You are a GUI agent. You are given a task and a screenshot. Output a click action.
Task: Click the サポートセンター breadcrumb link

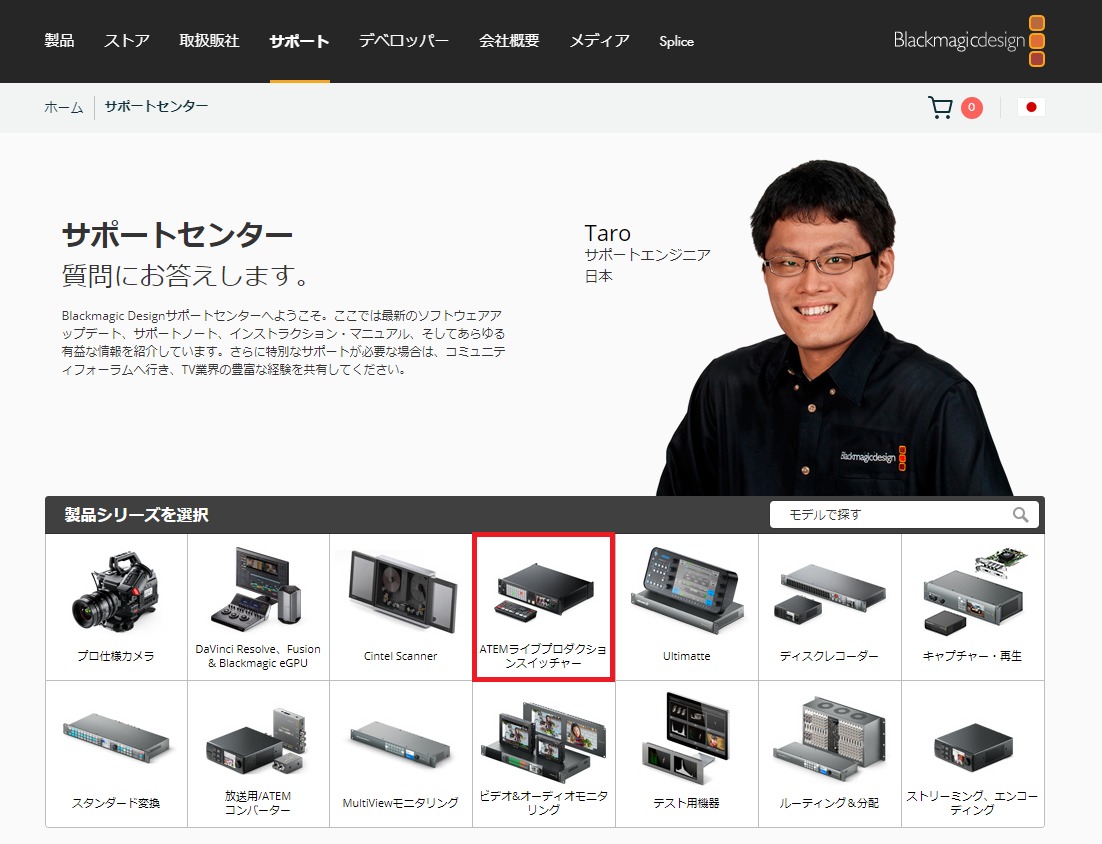tap(157, 106)
